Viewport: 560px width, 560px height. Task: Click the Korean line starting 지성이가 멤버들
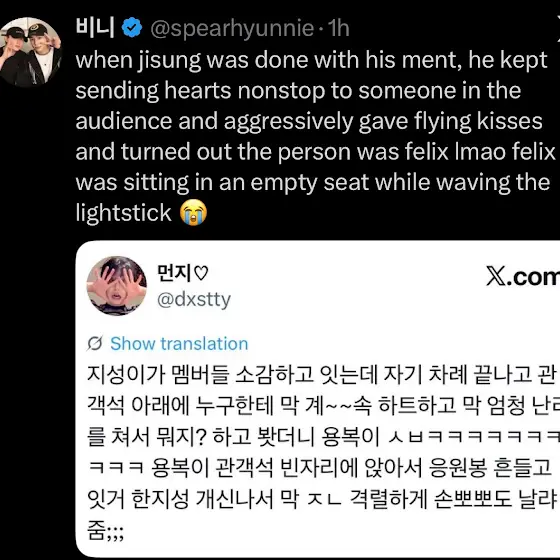pos(322,375)
